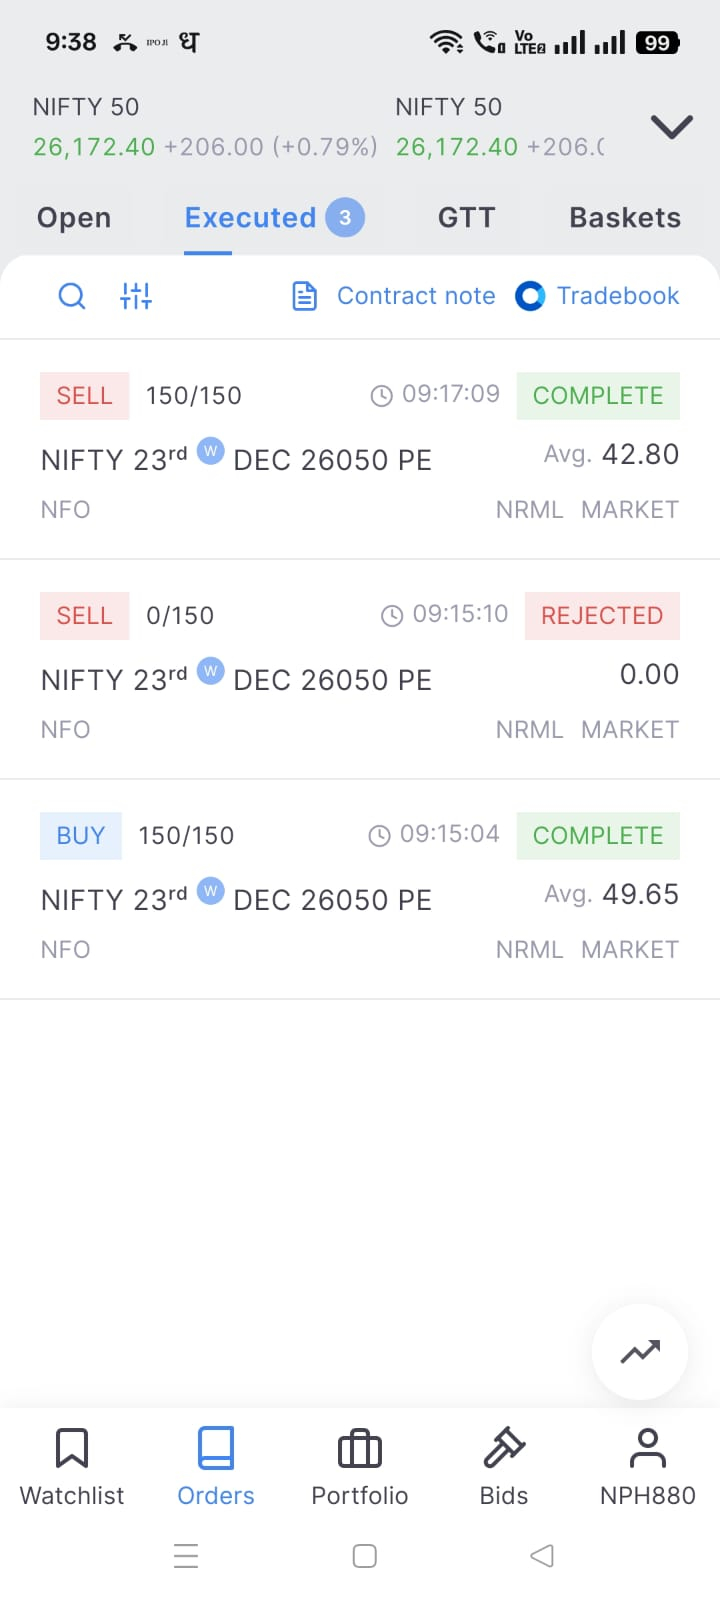Open Portfolio via briefcase icon
Screen dimensions: 720x1600
coord(360,1448)
